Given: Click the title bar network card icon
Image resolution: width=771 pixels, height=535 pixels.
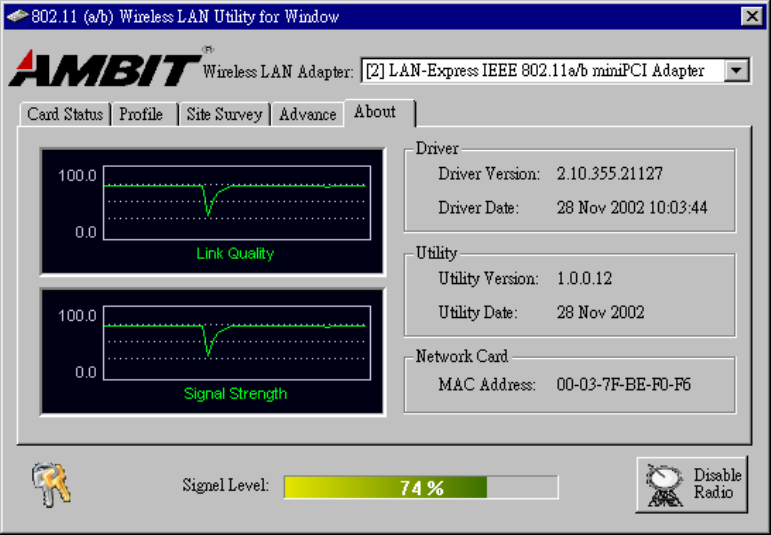Looking at the screenshot, I should tap(17, 17).
